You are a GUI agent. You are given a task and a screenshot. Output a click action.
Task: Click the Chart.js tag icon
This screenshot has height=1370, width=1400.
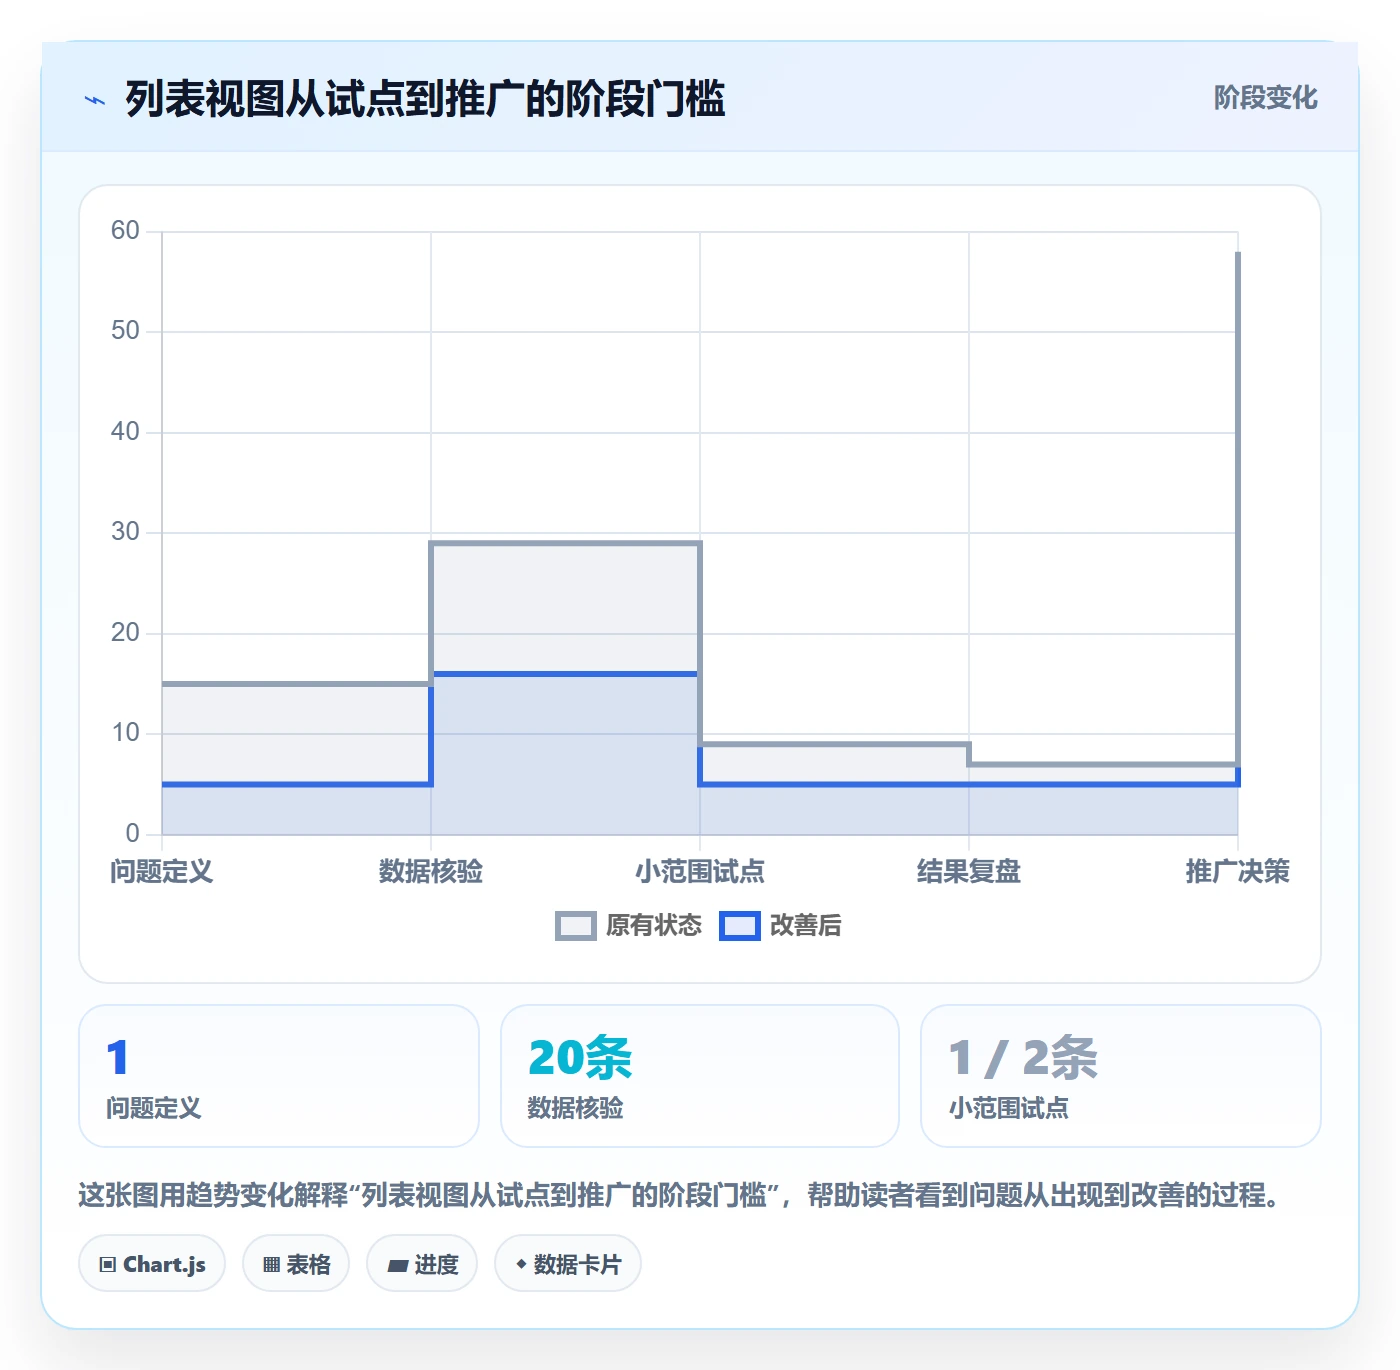point(108,1265)
